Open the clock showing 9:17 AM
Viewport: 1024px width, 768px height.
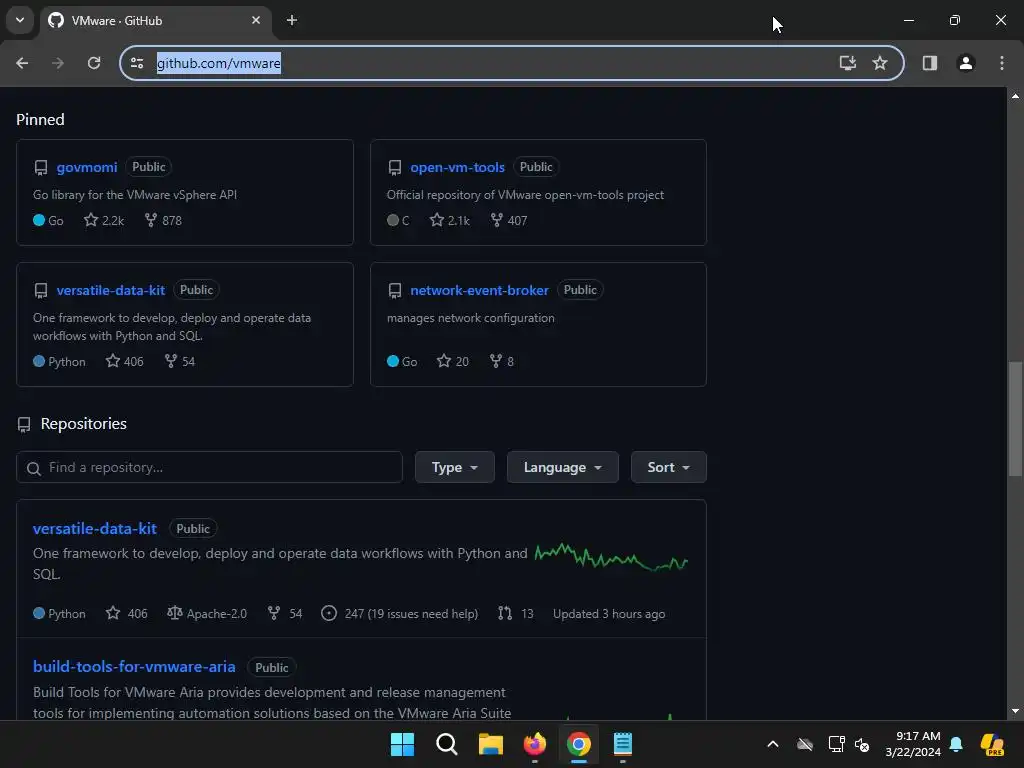[913, 744]
